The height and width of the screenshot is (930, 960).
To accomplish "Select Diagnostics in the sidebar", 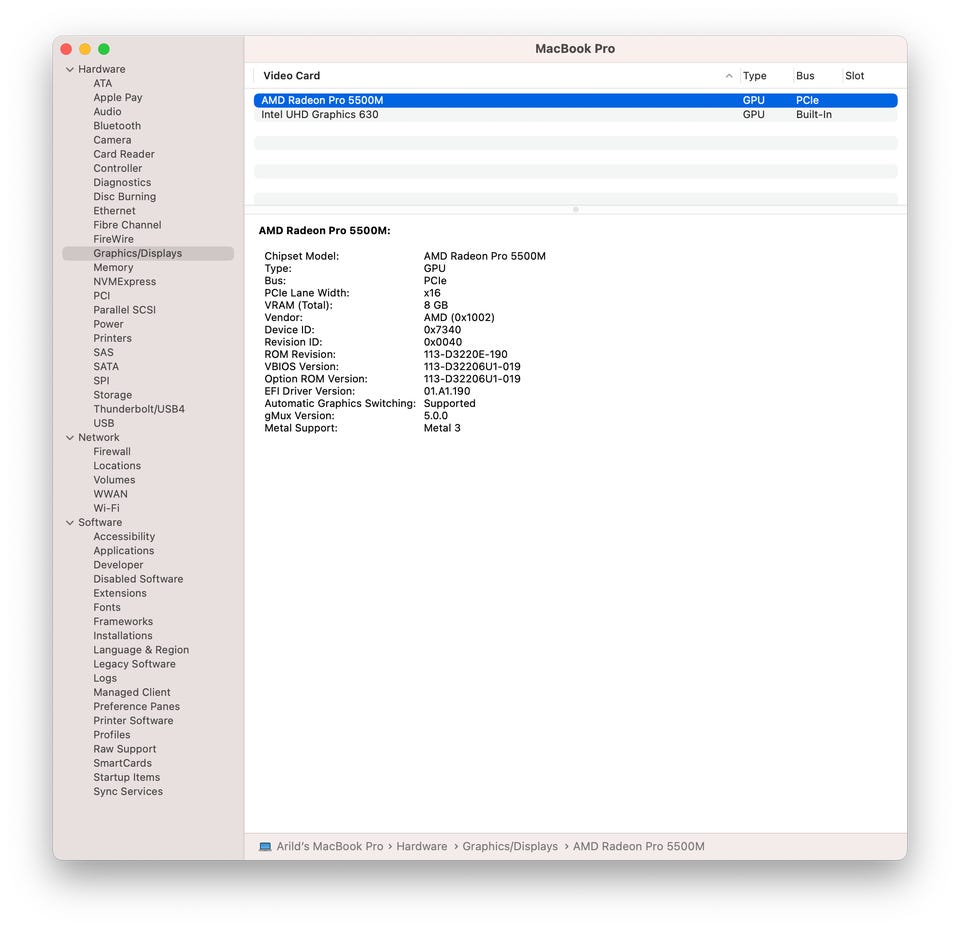I will (122, 182).
